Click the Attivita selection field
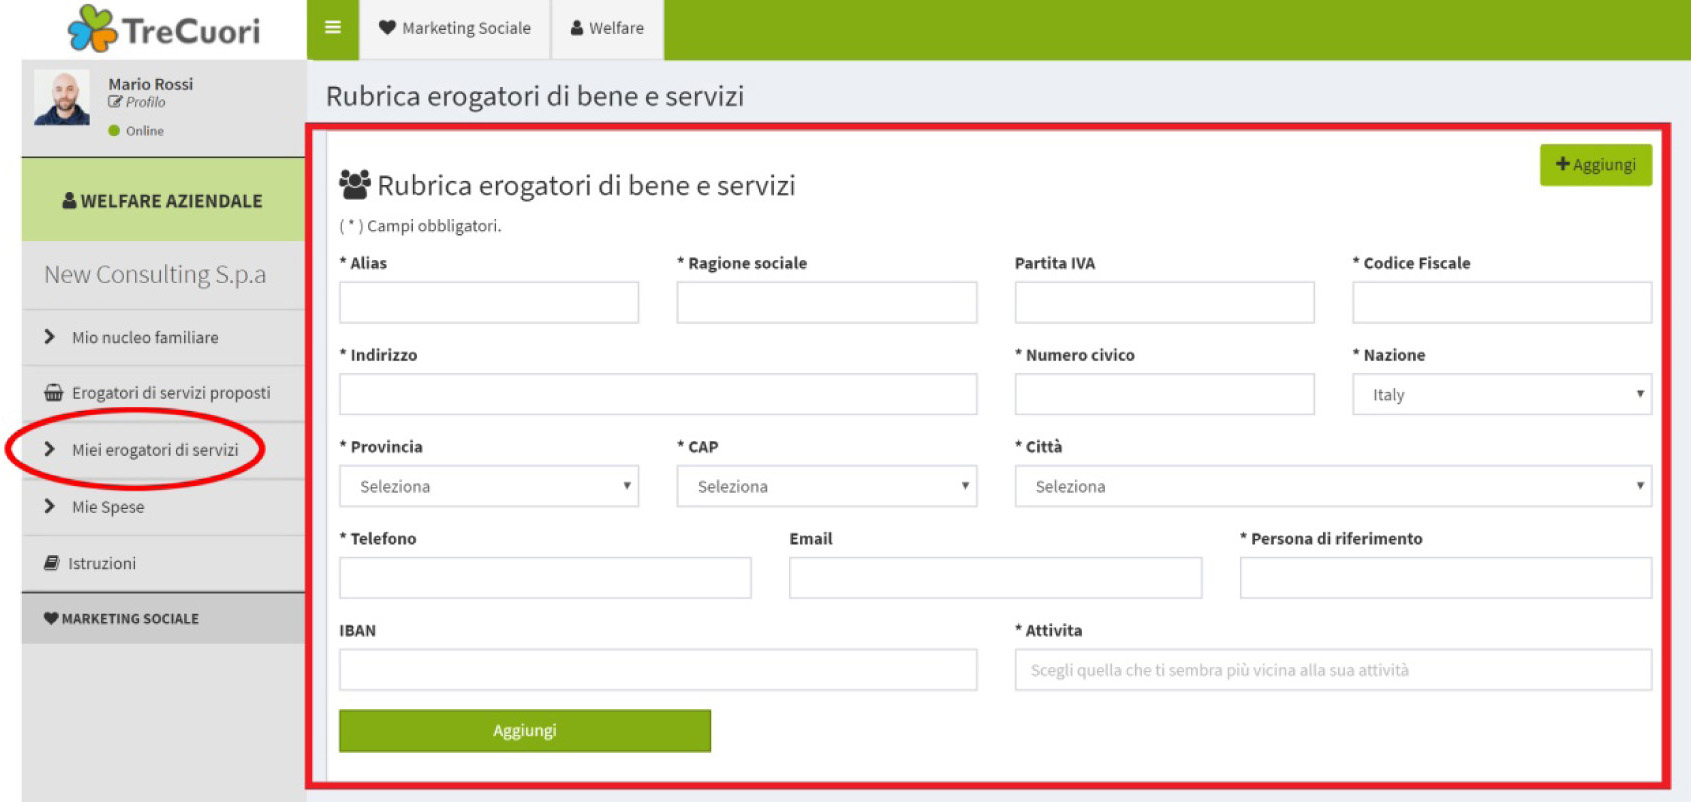 (1333, 670)
